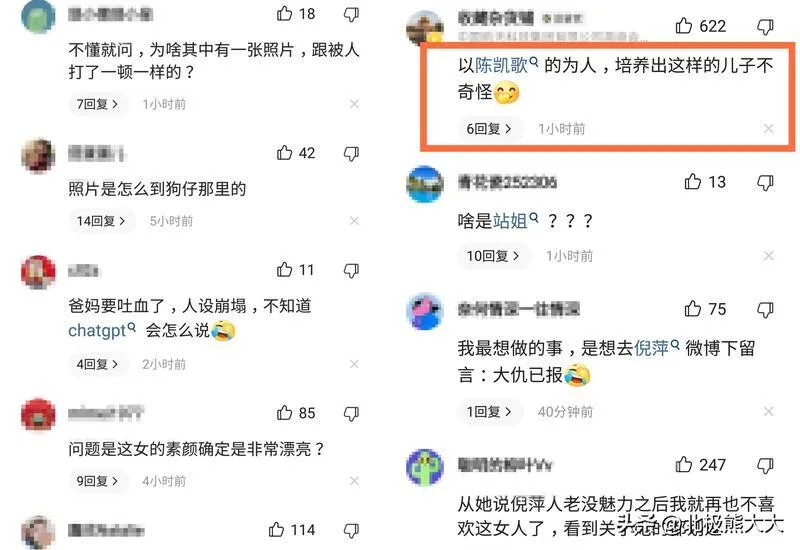Image resolution: width=800 pixels, height=550 pixels.
Task: Like the comment with 114 likes
Action: (276, 530)
